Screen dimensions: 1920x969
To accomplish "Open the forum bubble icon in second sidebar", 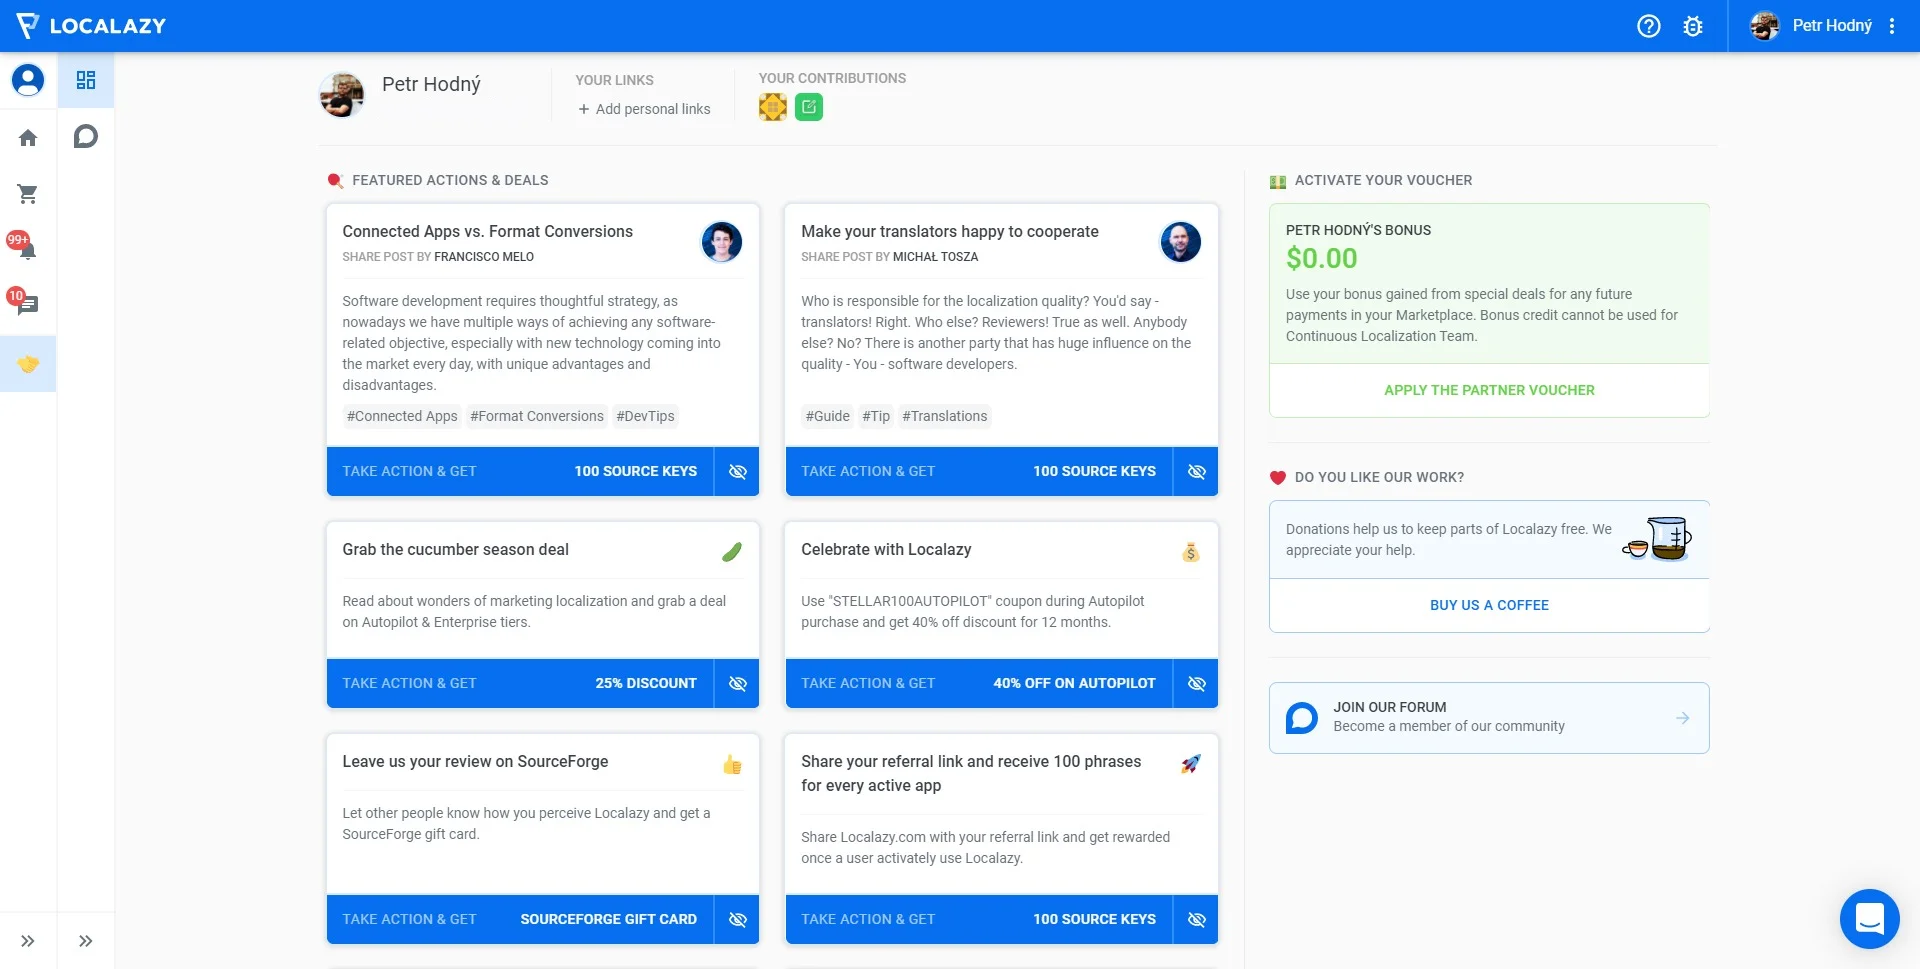I will tap(86, 136).
